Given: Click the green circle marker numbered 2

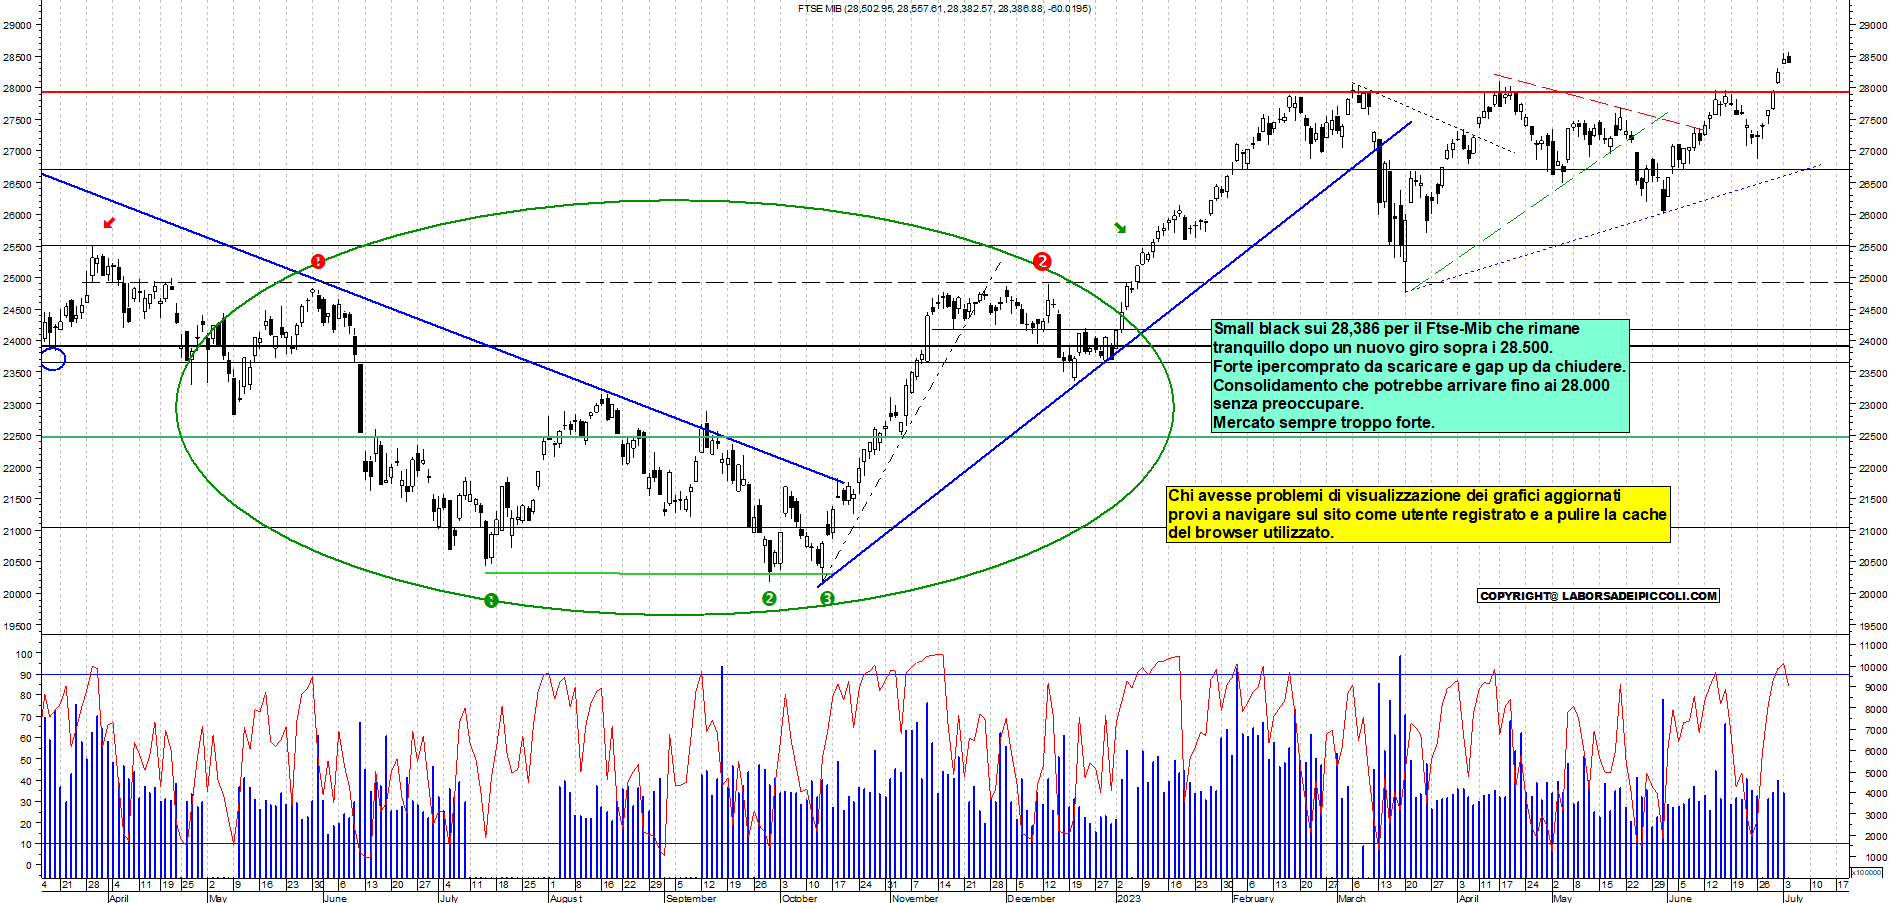Looking at the screenshot, I should pyautogui.click(x=769, y=598).
